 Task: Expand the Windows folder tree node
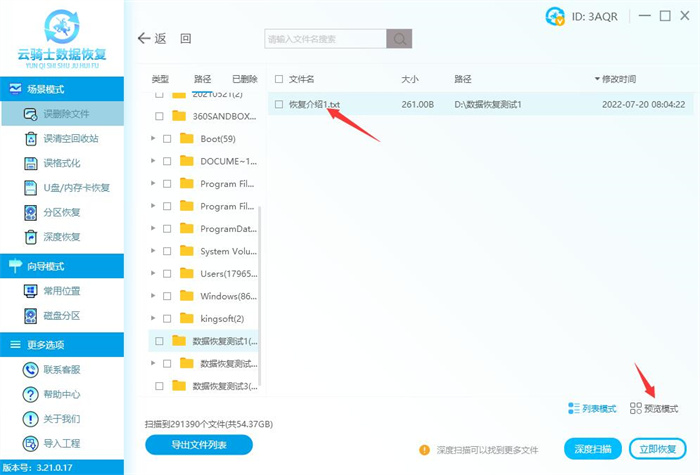(x=153, y=296)
